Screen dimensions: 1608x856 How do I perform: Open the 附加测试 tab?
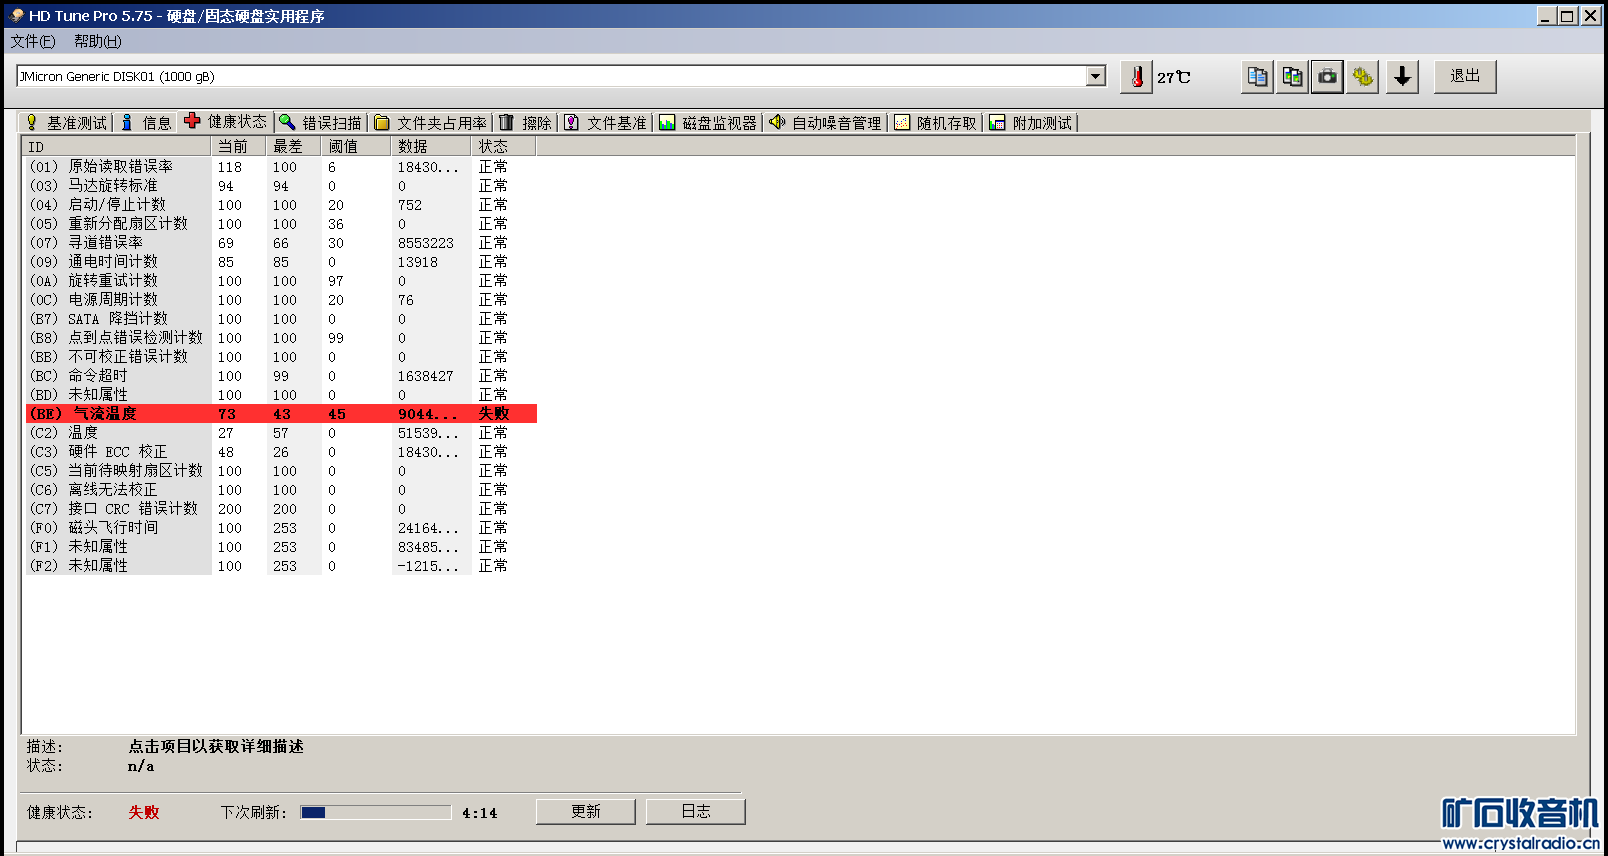pyautogui.click(x=1031, y=123)
